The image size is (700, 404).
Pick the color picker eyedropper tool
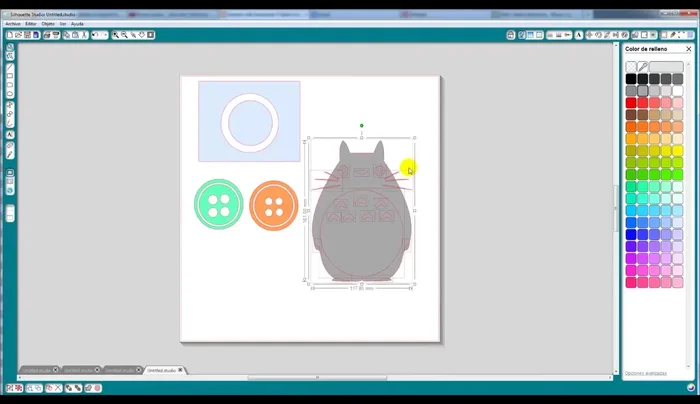(x=643, y=67)
